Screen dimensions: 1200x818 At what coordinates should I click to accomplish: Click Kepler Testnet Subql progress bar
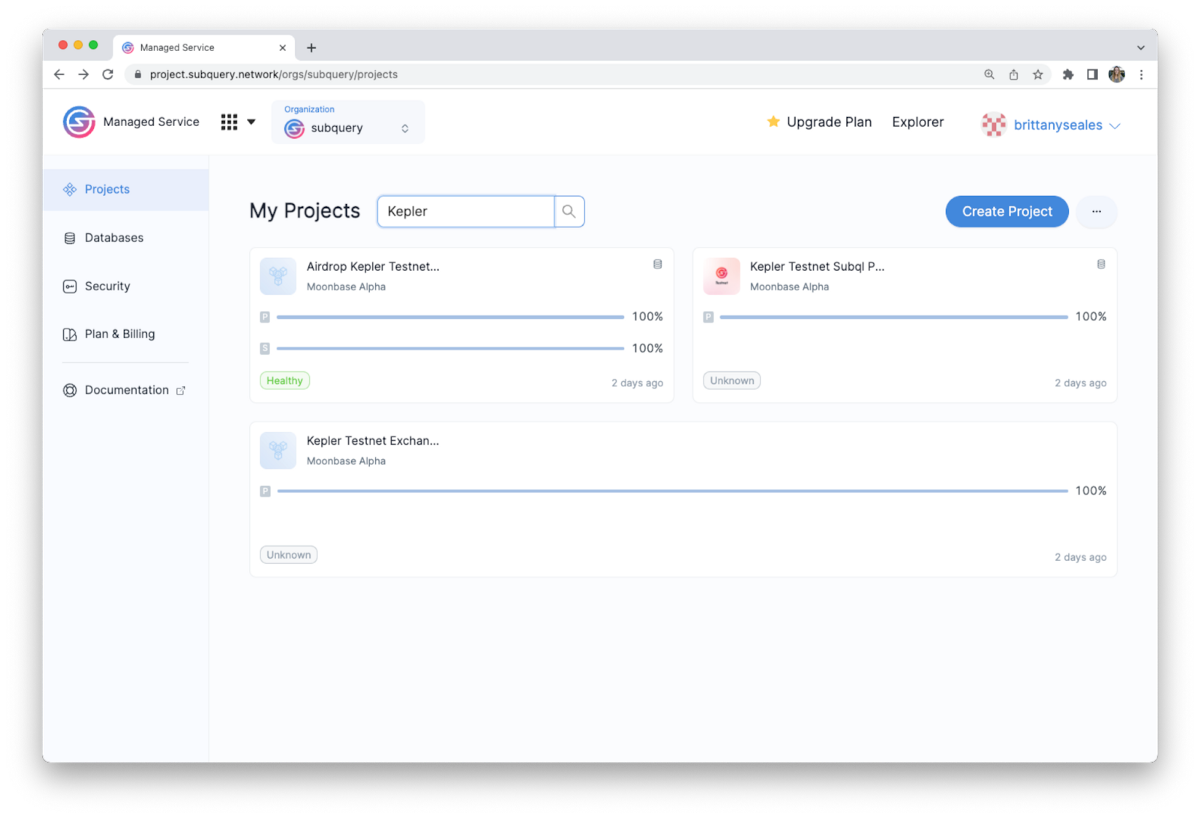(894, 317)
